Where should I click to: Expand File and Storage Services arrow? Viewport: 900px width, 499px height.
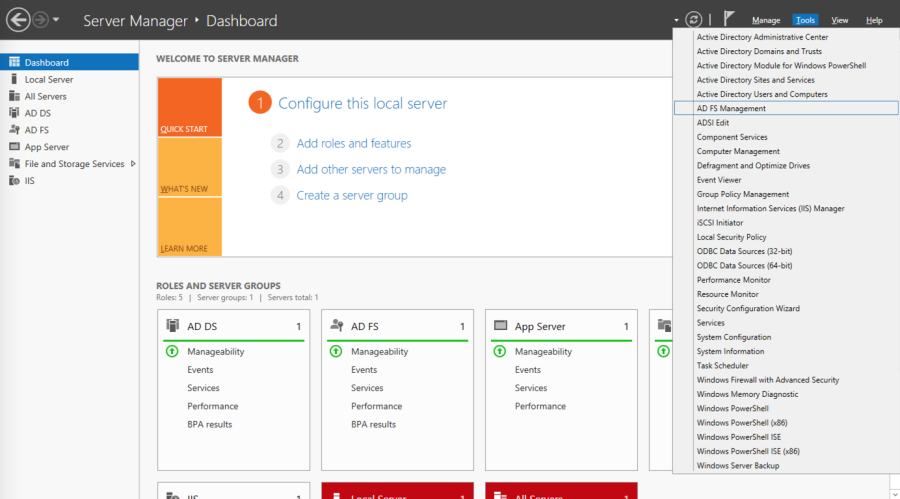133,164
